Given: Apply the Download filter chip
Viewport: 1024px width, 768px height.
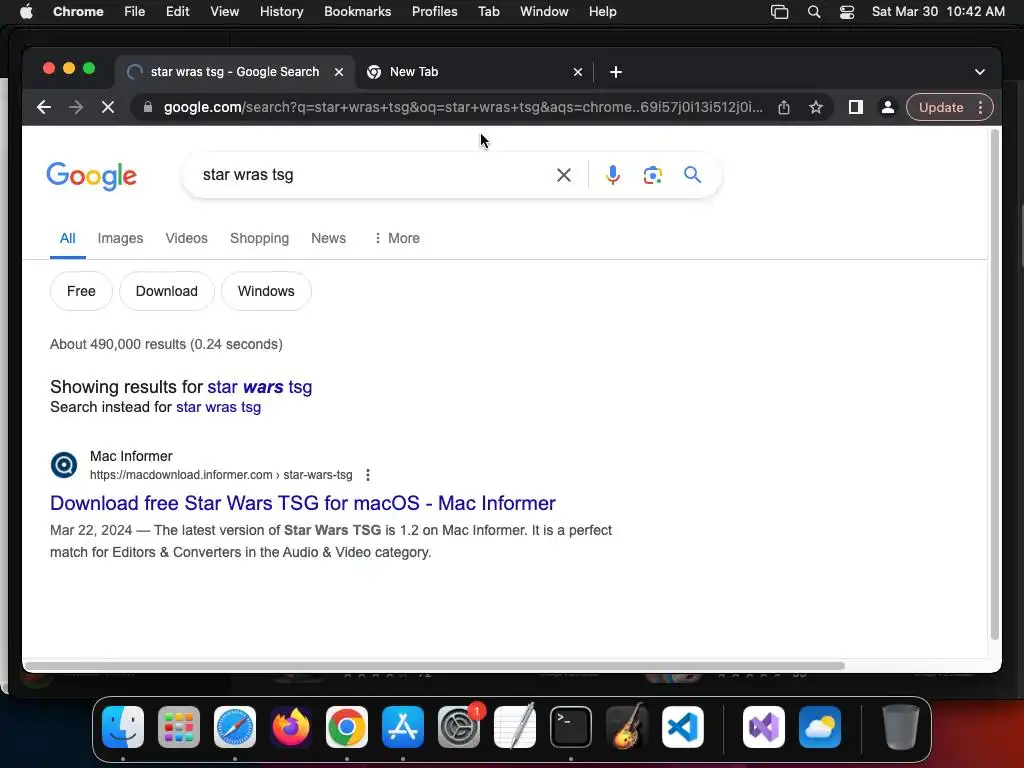Looking at the screenshot, I should pyautogui.click(x=167, y=291).
